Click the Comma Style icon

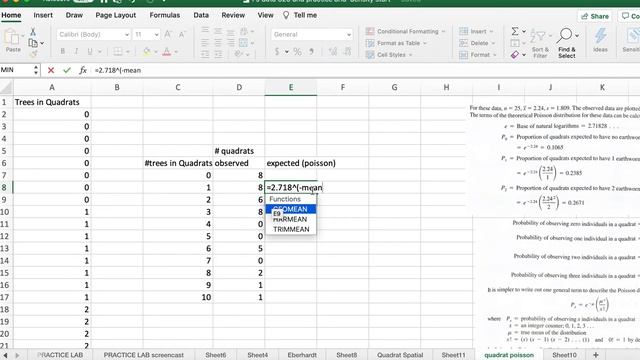point(311,52)
